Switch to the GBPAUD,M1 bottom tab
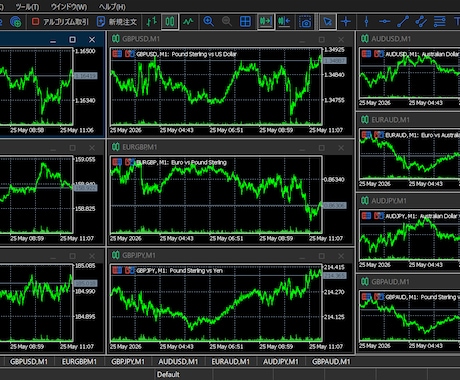Screen dimensions: 460x380 pyautogui.click(x=331, y=362)
